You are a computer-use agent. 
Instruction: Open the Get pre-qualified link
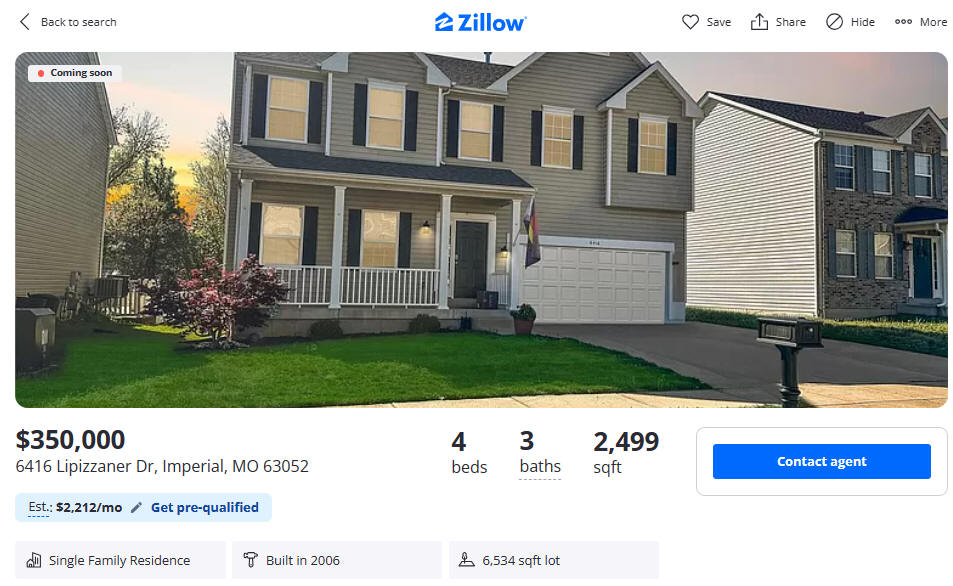[205, 507]
